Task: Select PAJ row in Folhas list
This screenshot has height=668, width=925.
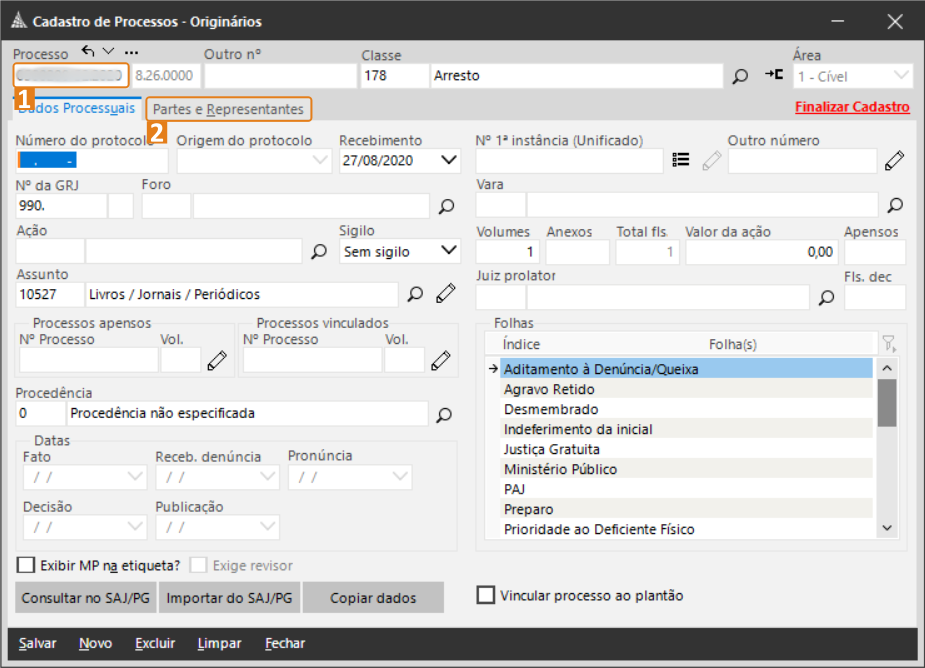Action: [x=686, y=489]
